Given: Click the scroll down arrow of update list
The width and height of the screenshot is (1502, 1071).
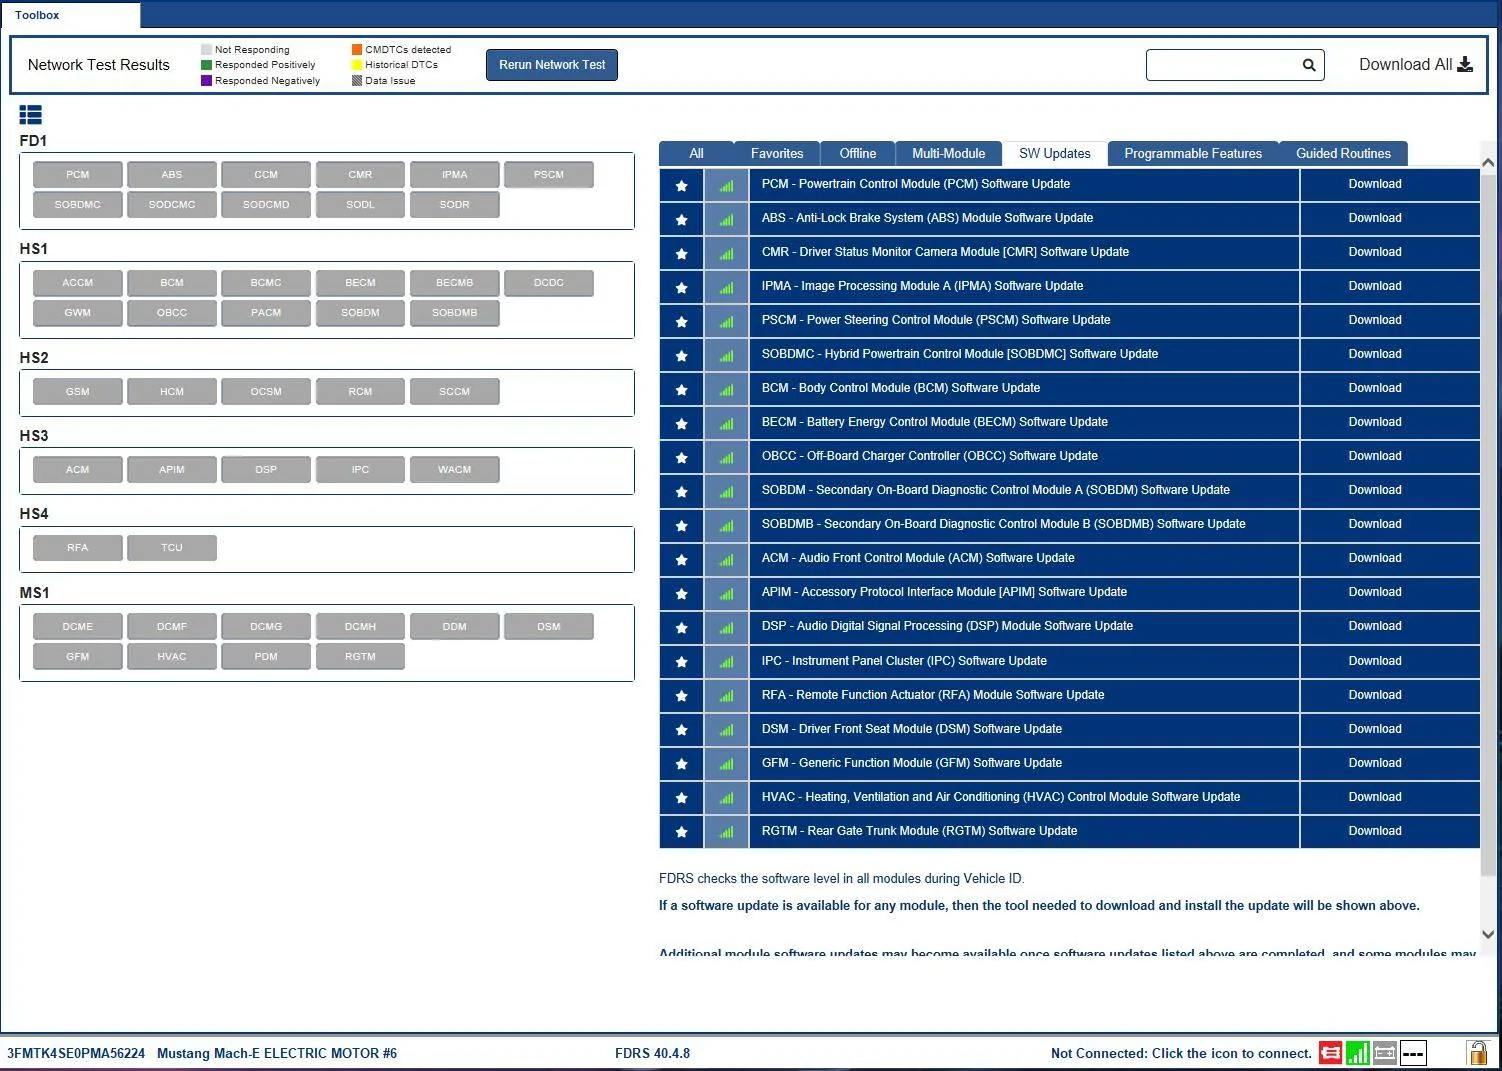Looking at the screenshot, I should [x=1488, y=934].
